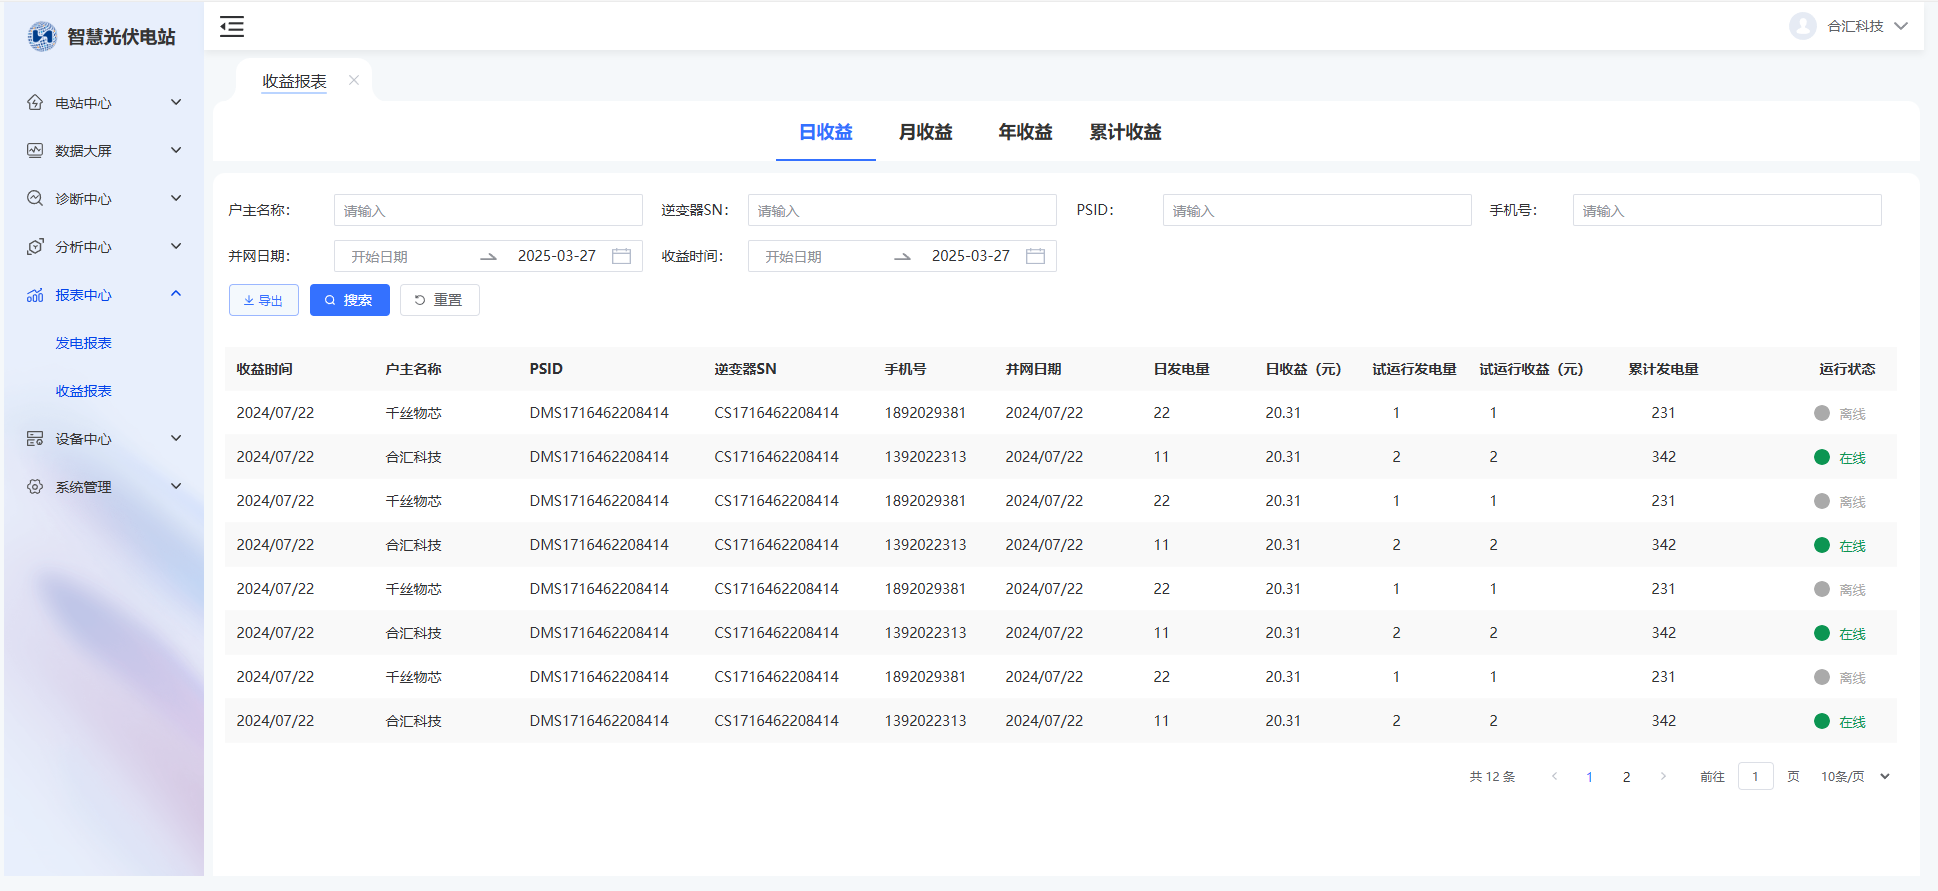
Task: Open the 合汇科技 account dropdown
Action: coord(1900,26)
